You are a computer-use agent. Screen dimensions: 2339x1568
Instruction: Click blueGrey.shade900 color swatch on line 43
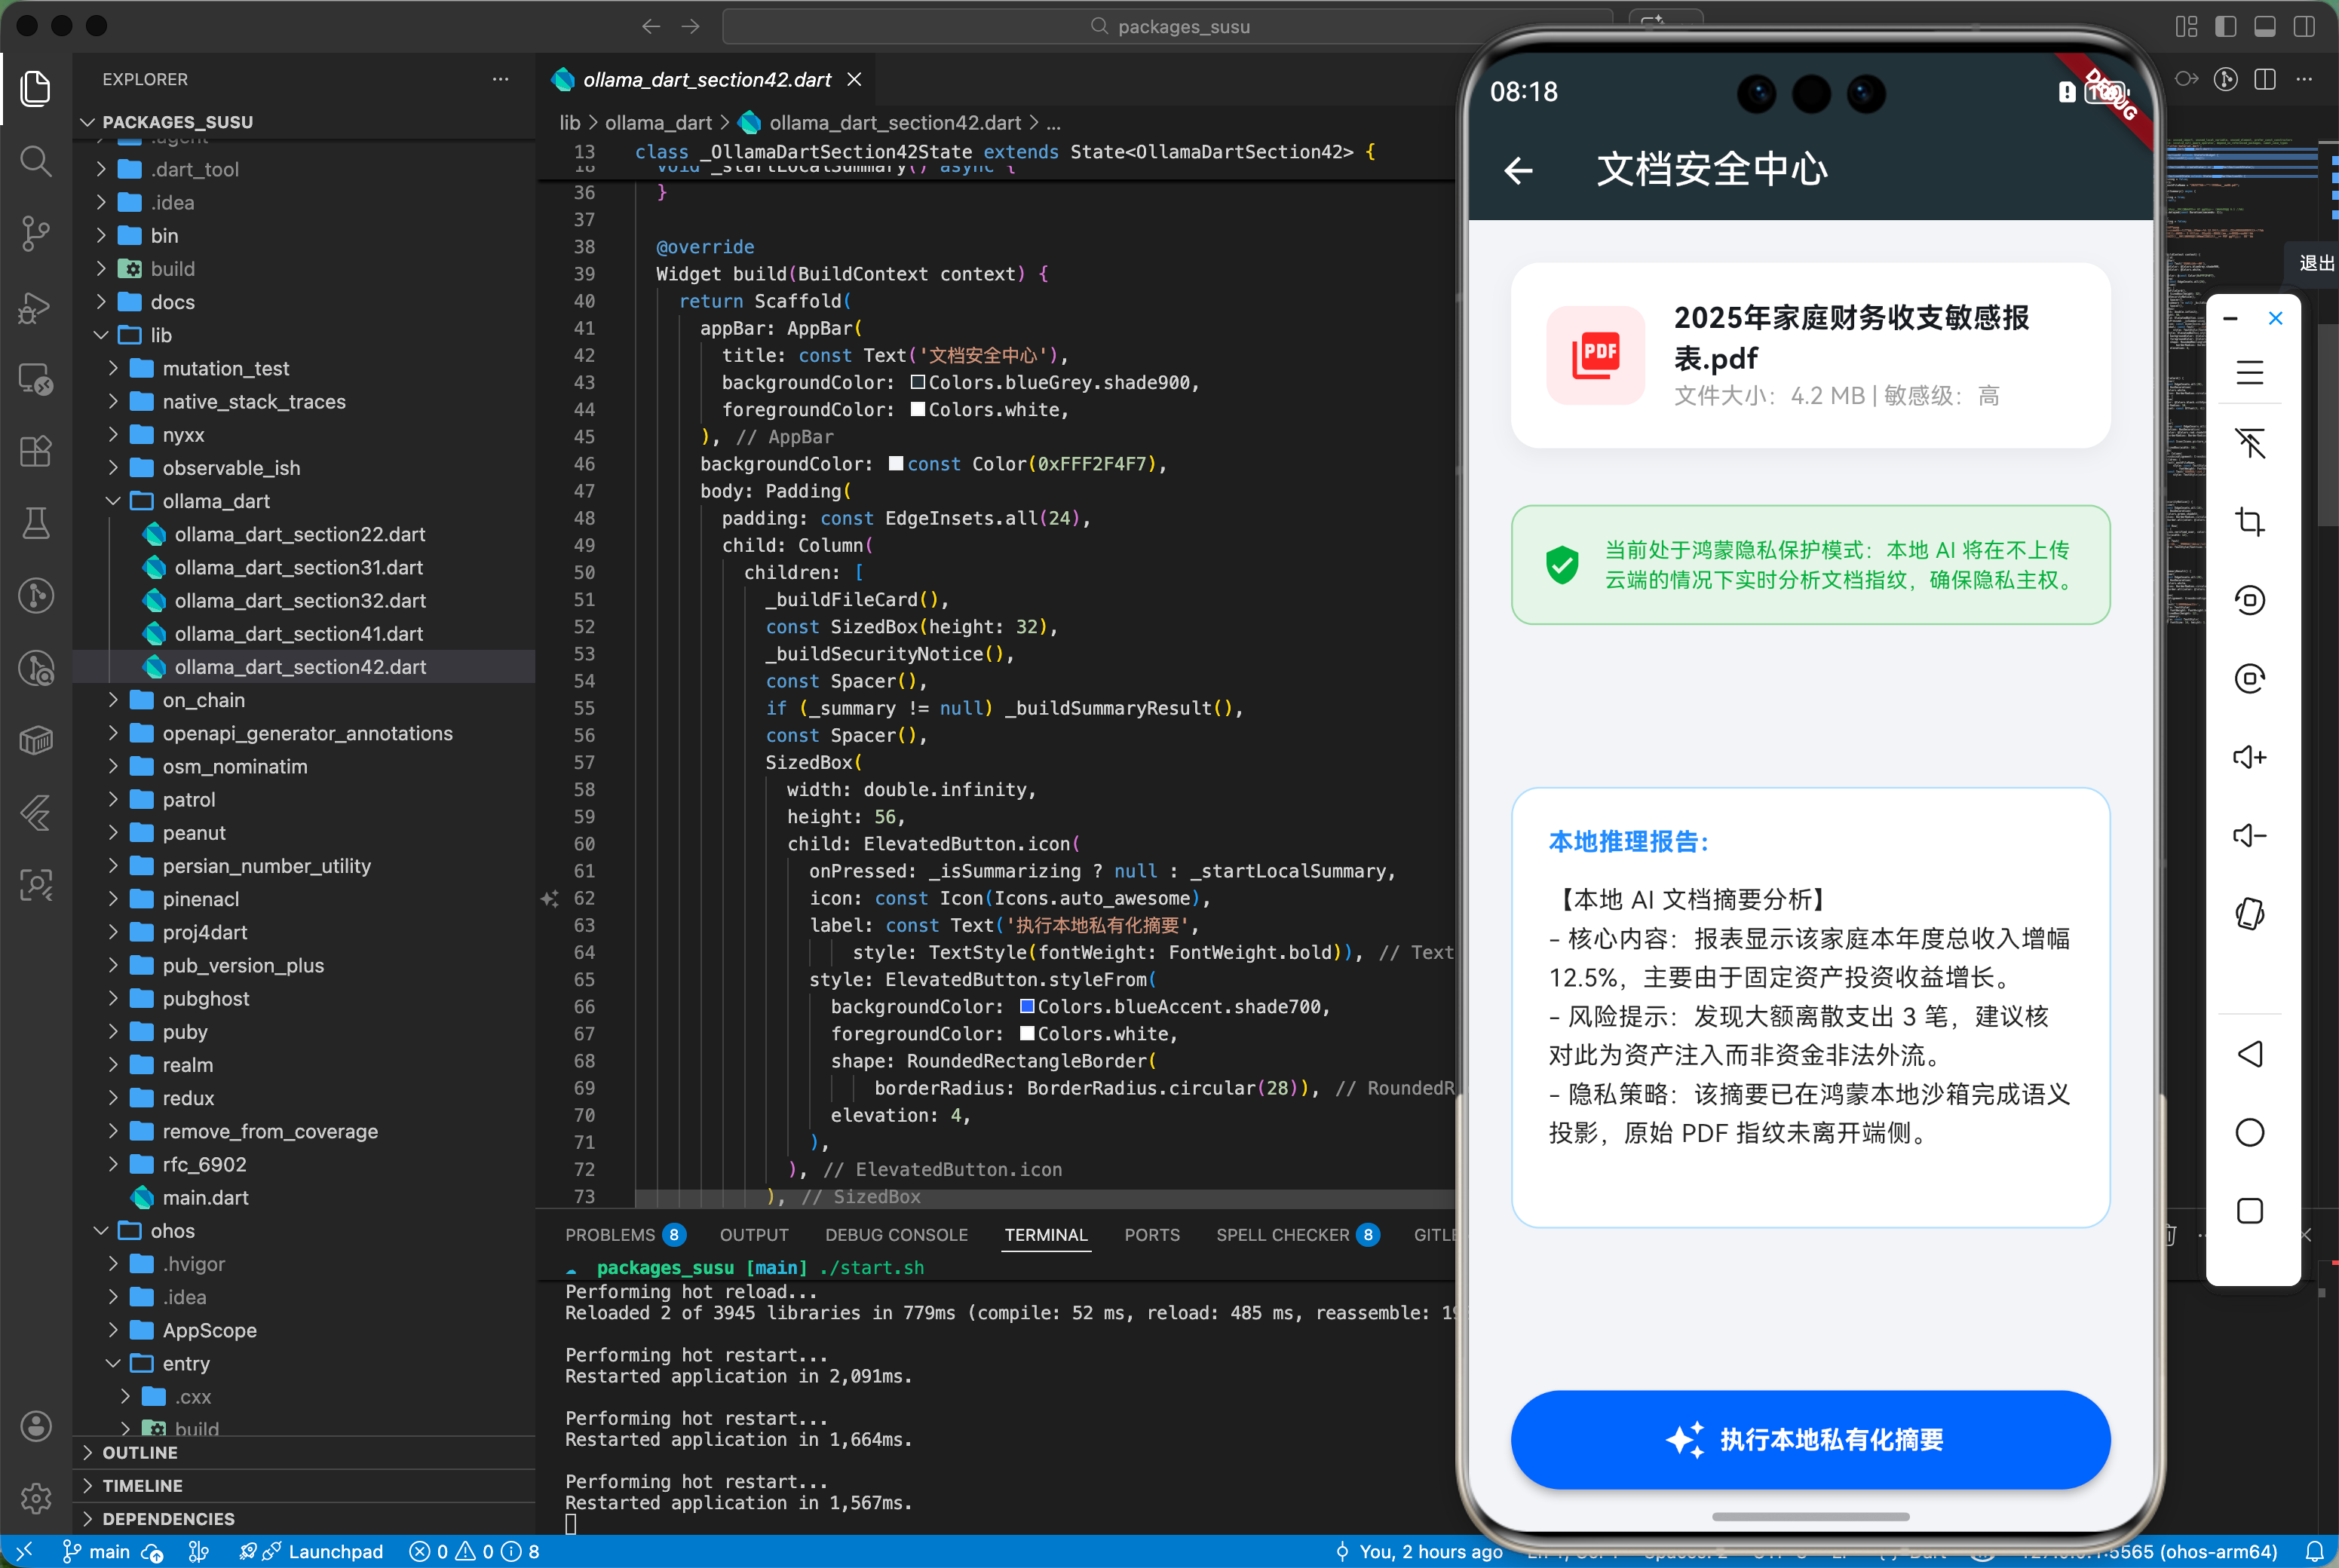918,383
